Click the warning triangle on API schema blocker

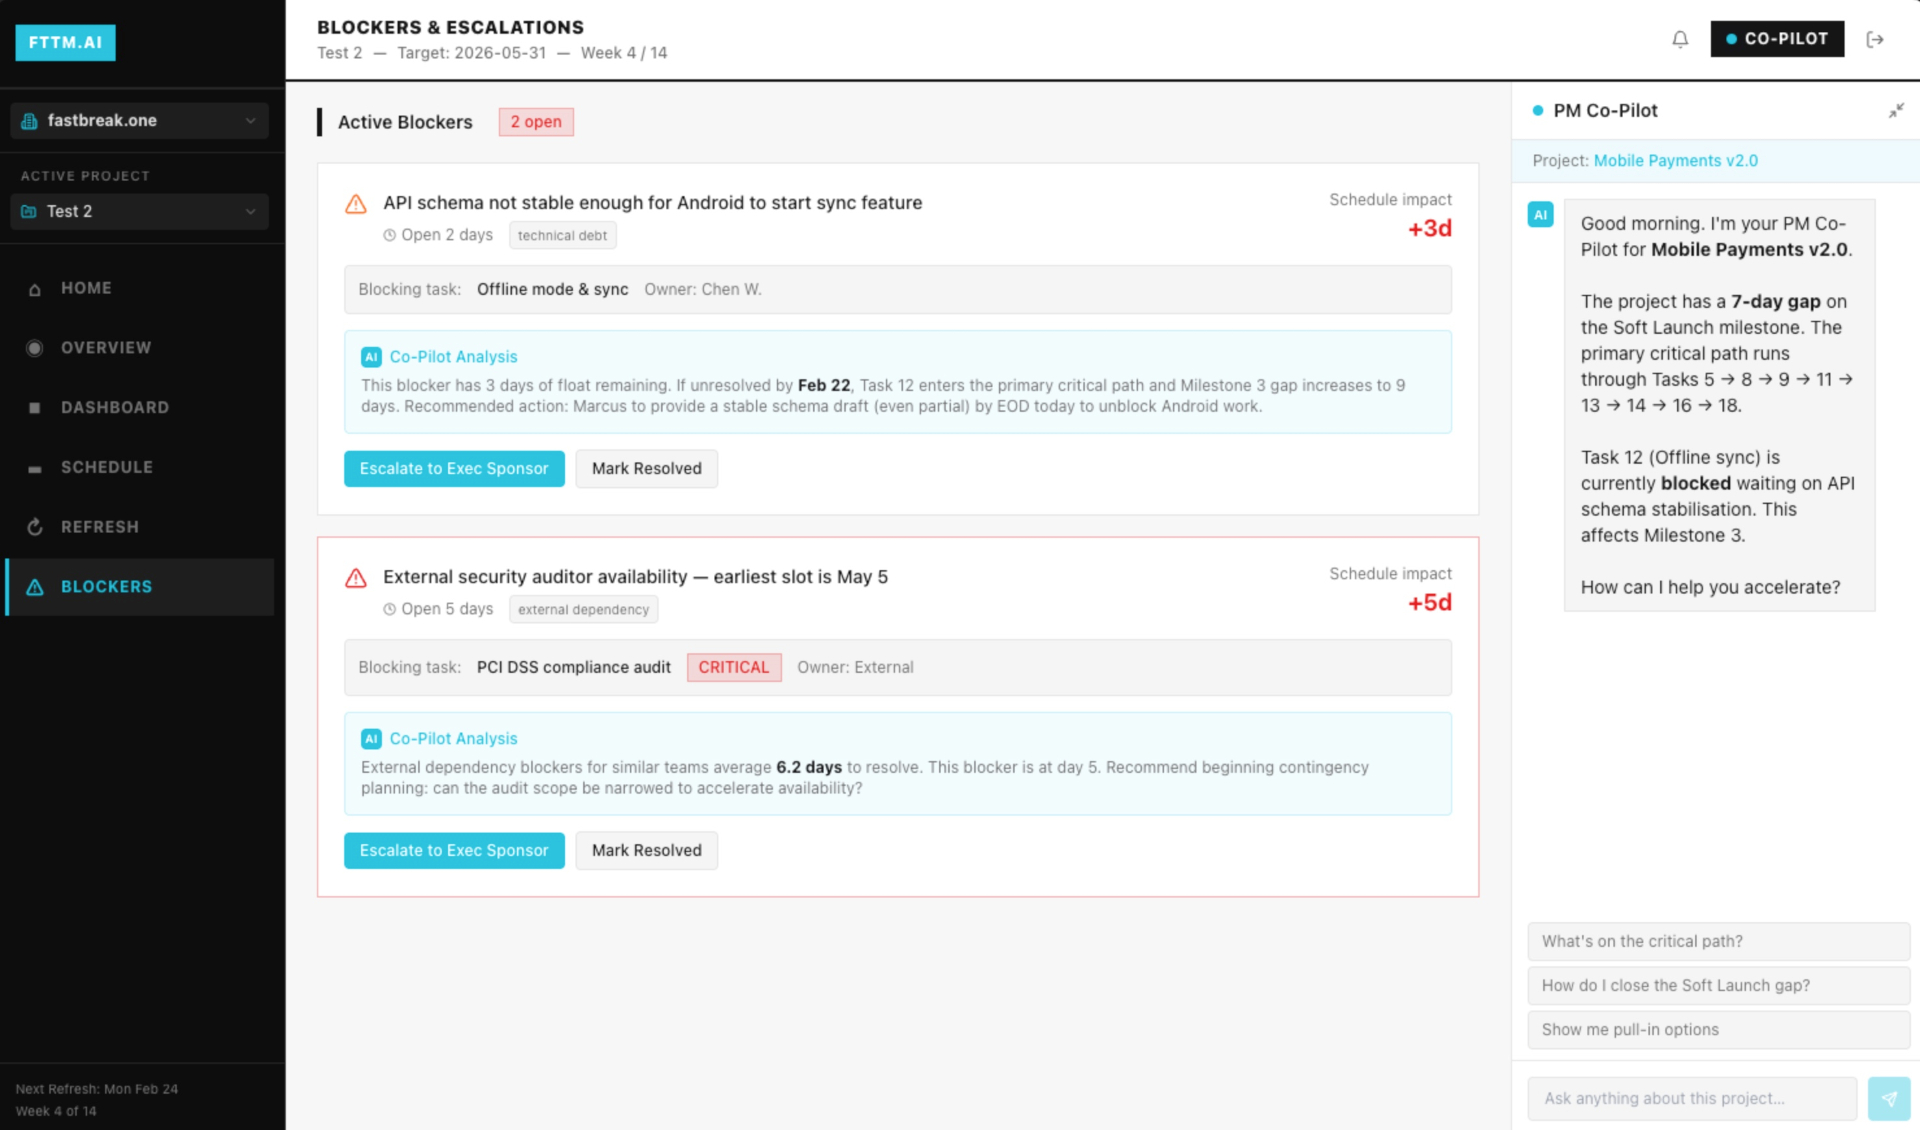click(356, 204)
